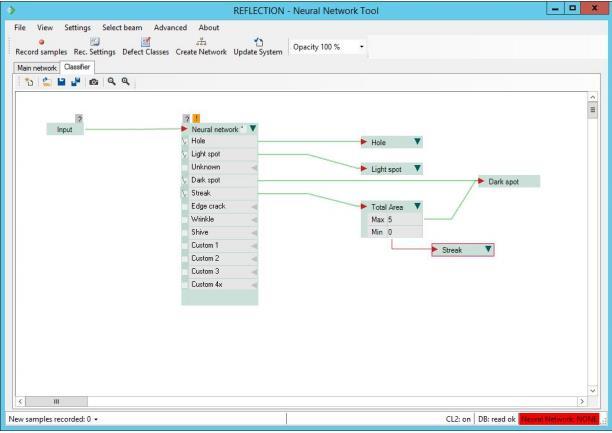
Task: Enable the Wrinkle class checkbox
Action: (185, 219)
